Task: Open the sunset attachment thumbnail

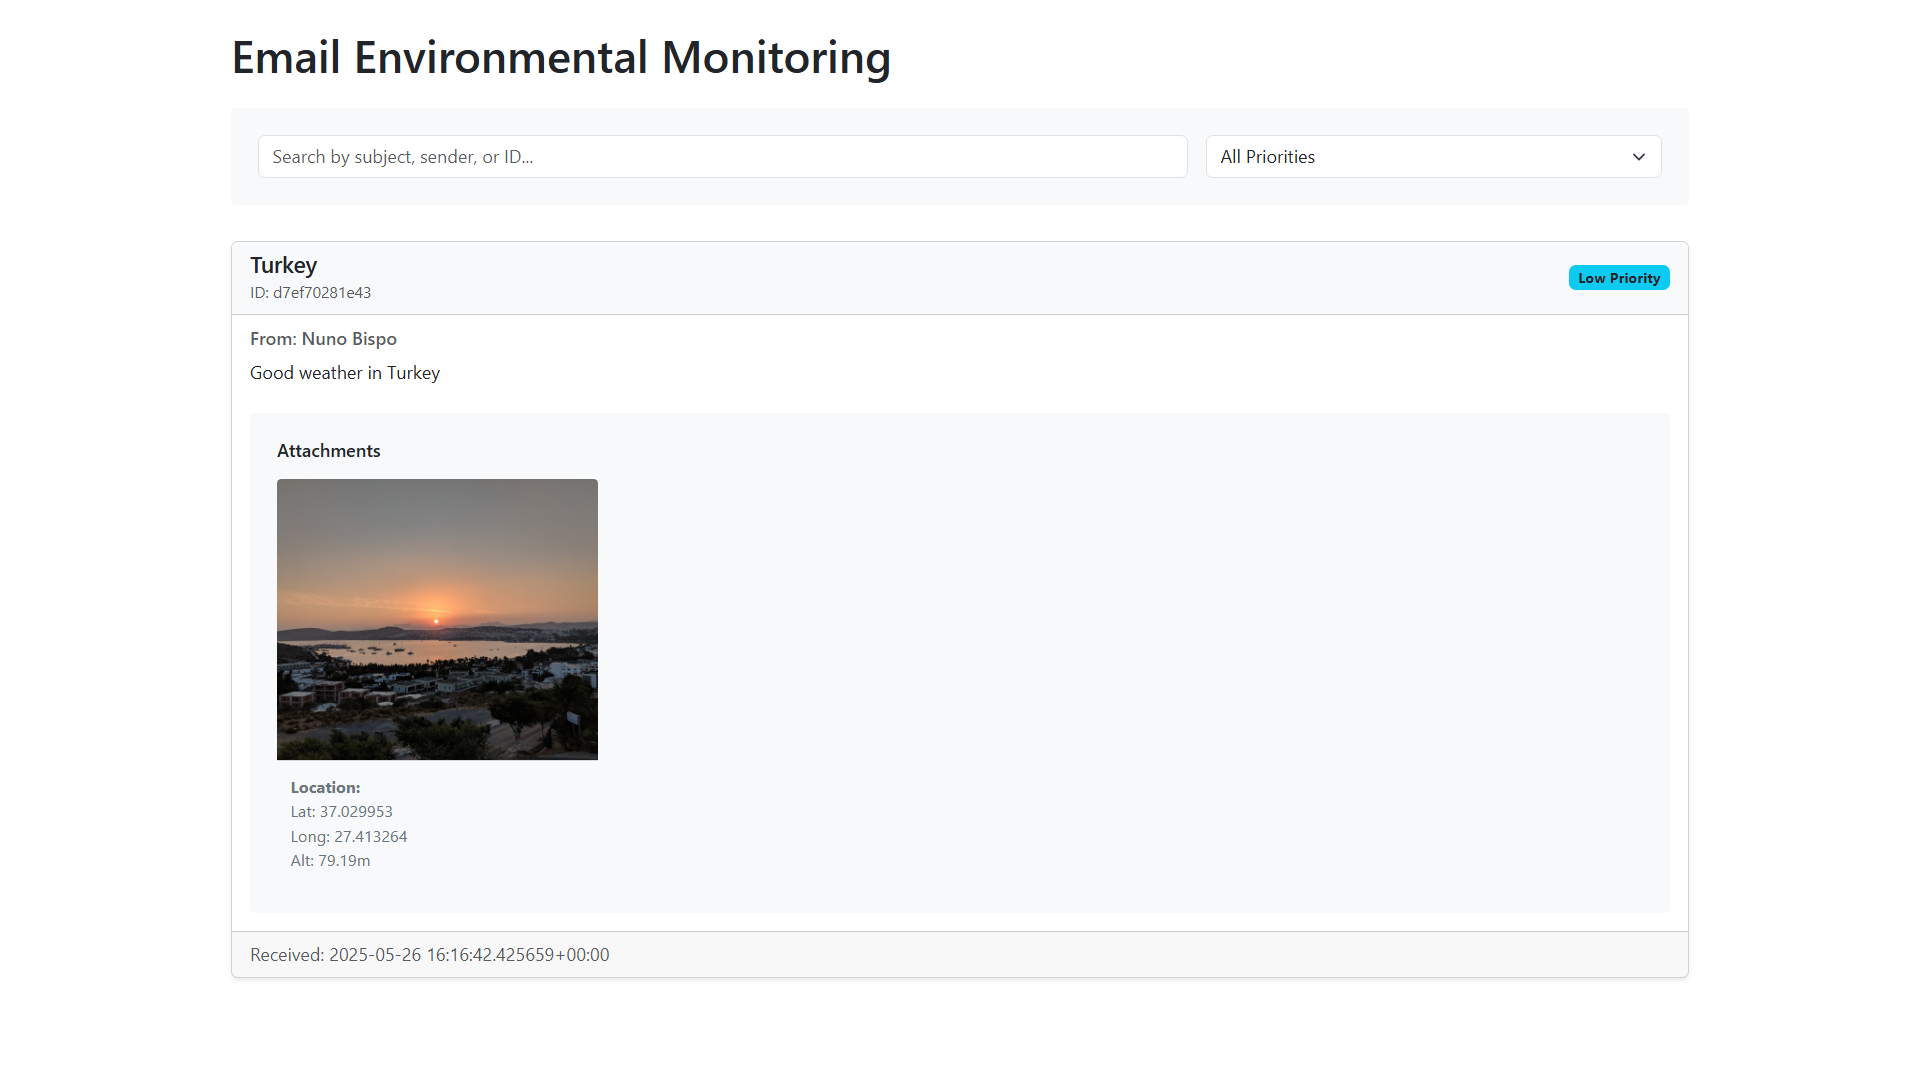Action: (436, 618)
